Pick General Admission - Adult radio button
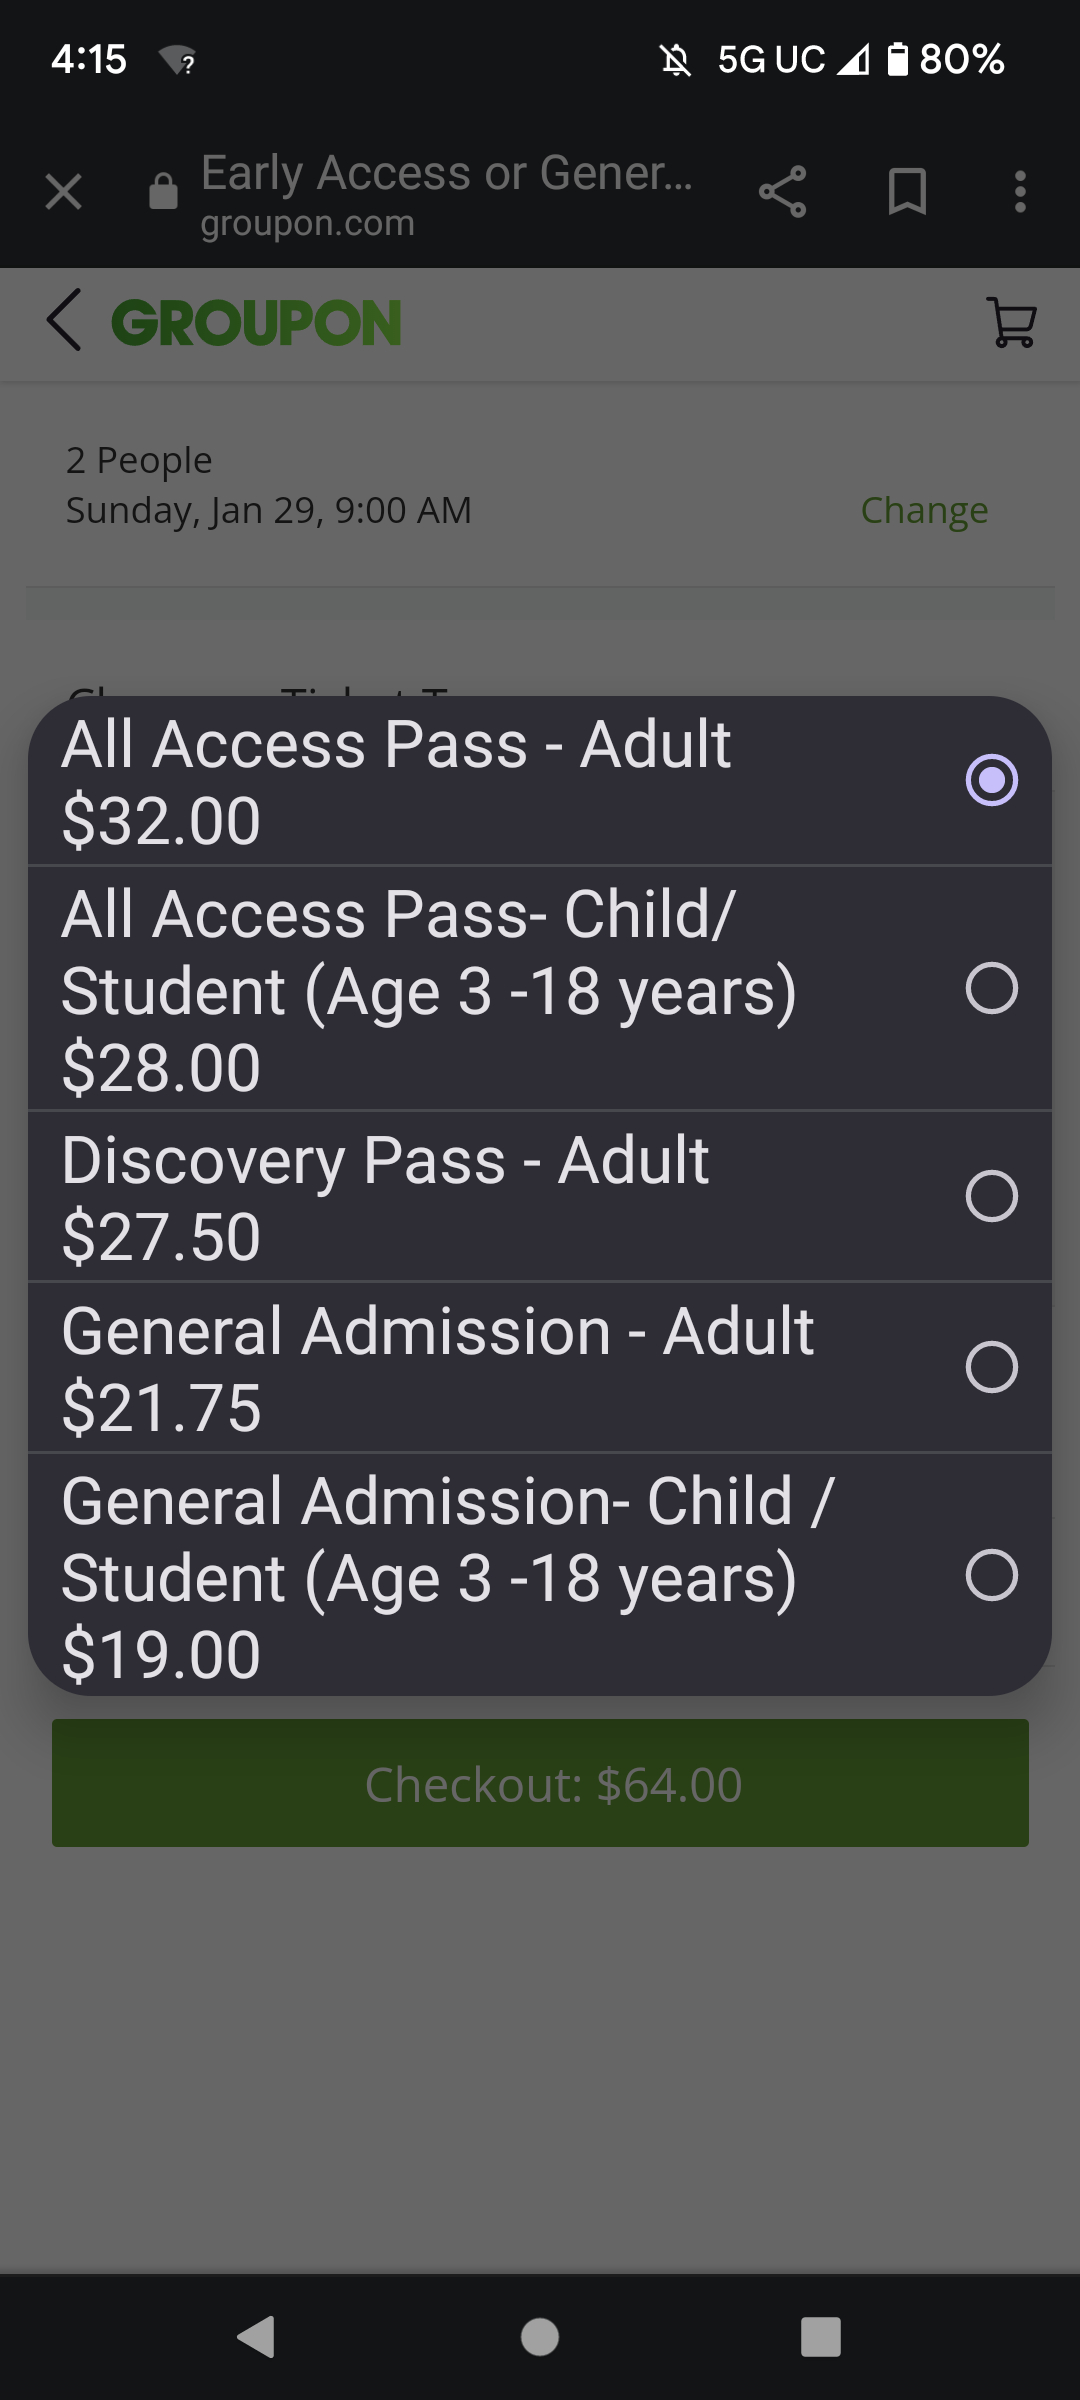1080x2400 pixels. click(991, 1367)
